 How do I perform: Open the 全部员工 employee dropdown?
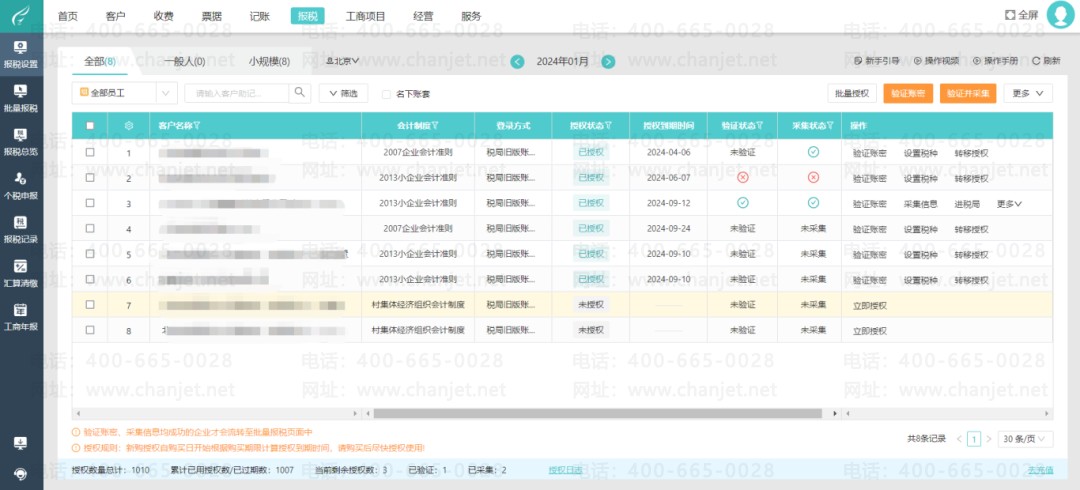click(125, 92)
